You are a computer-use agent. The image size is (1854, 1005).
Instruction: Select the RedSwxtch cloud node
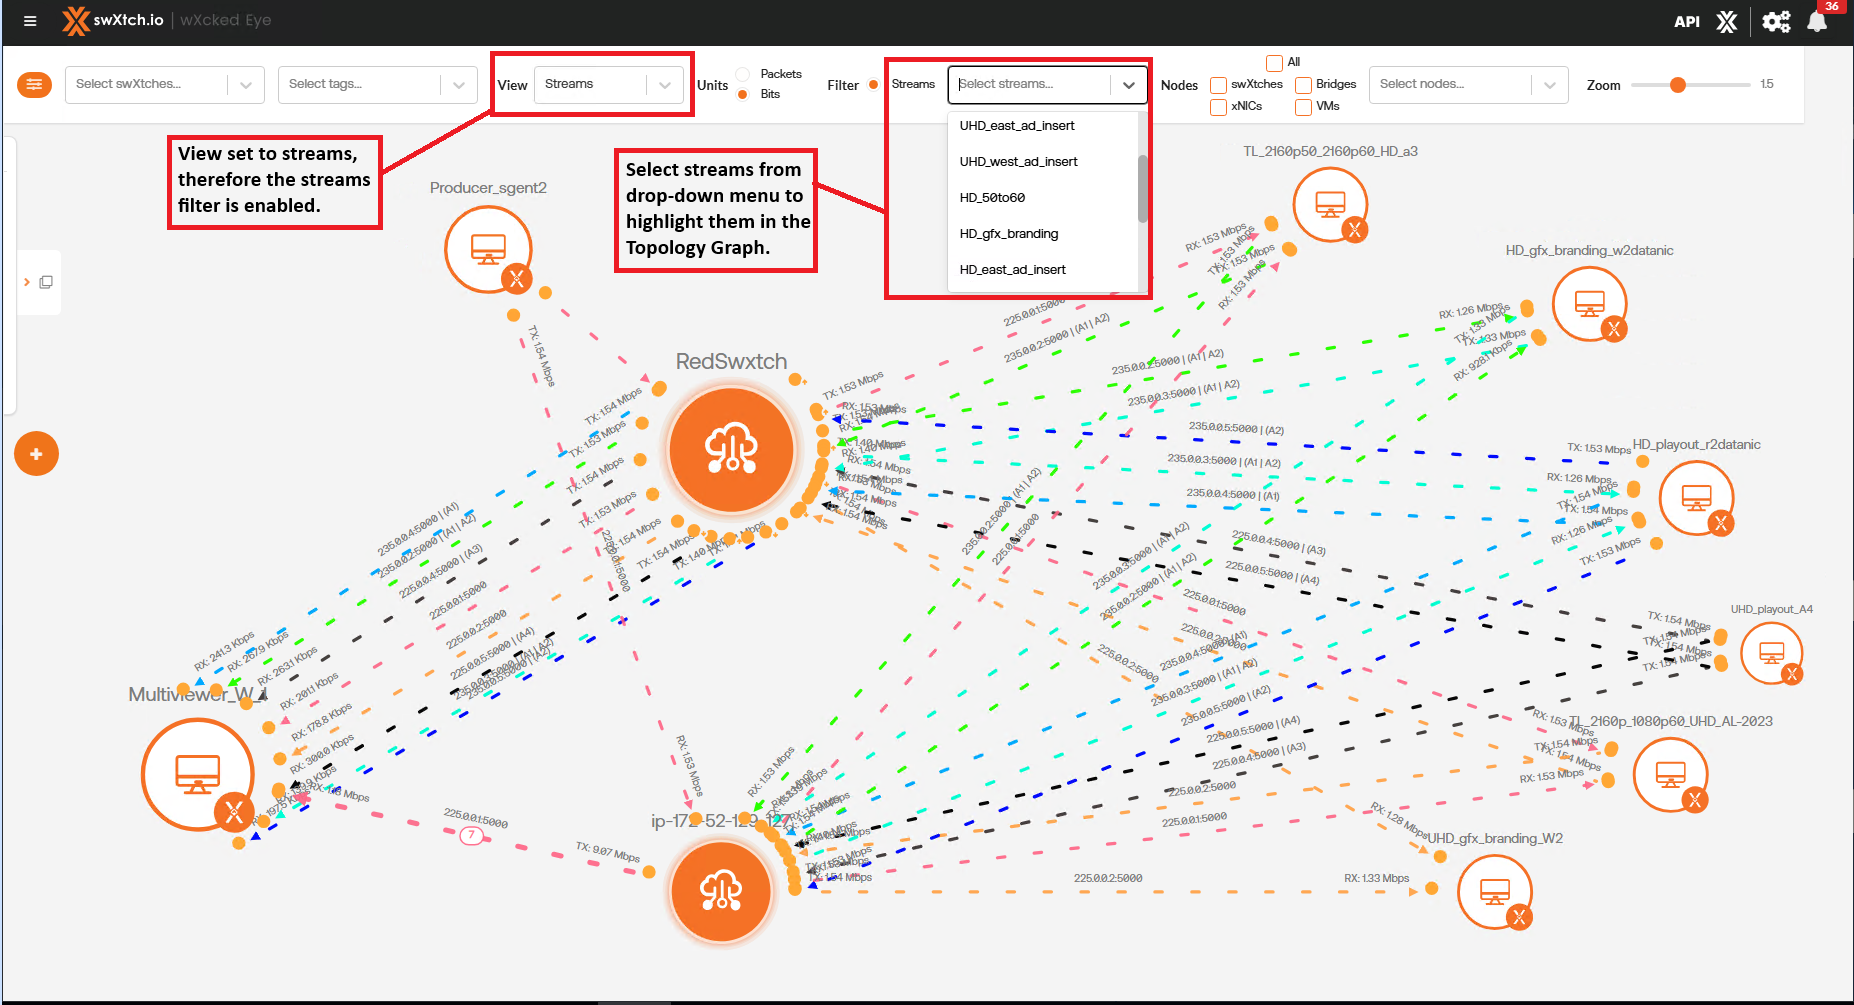point(731,450)
